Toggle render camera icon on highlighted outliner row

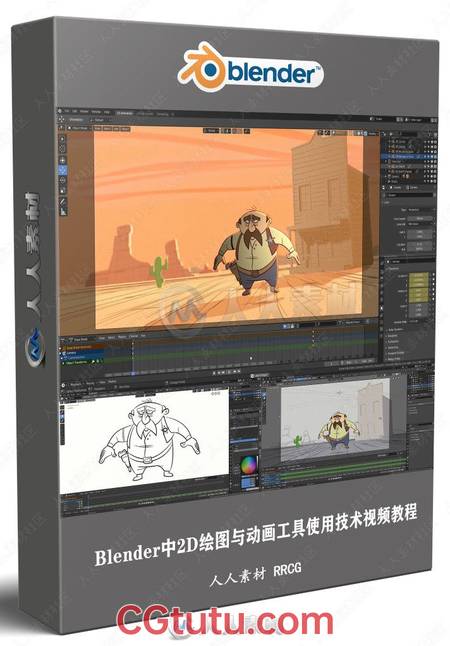click(x=434, y=157)
